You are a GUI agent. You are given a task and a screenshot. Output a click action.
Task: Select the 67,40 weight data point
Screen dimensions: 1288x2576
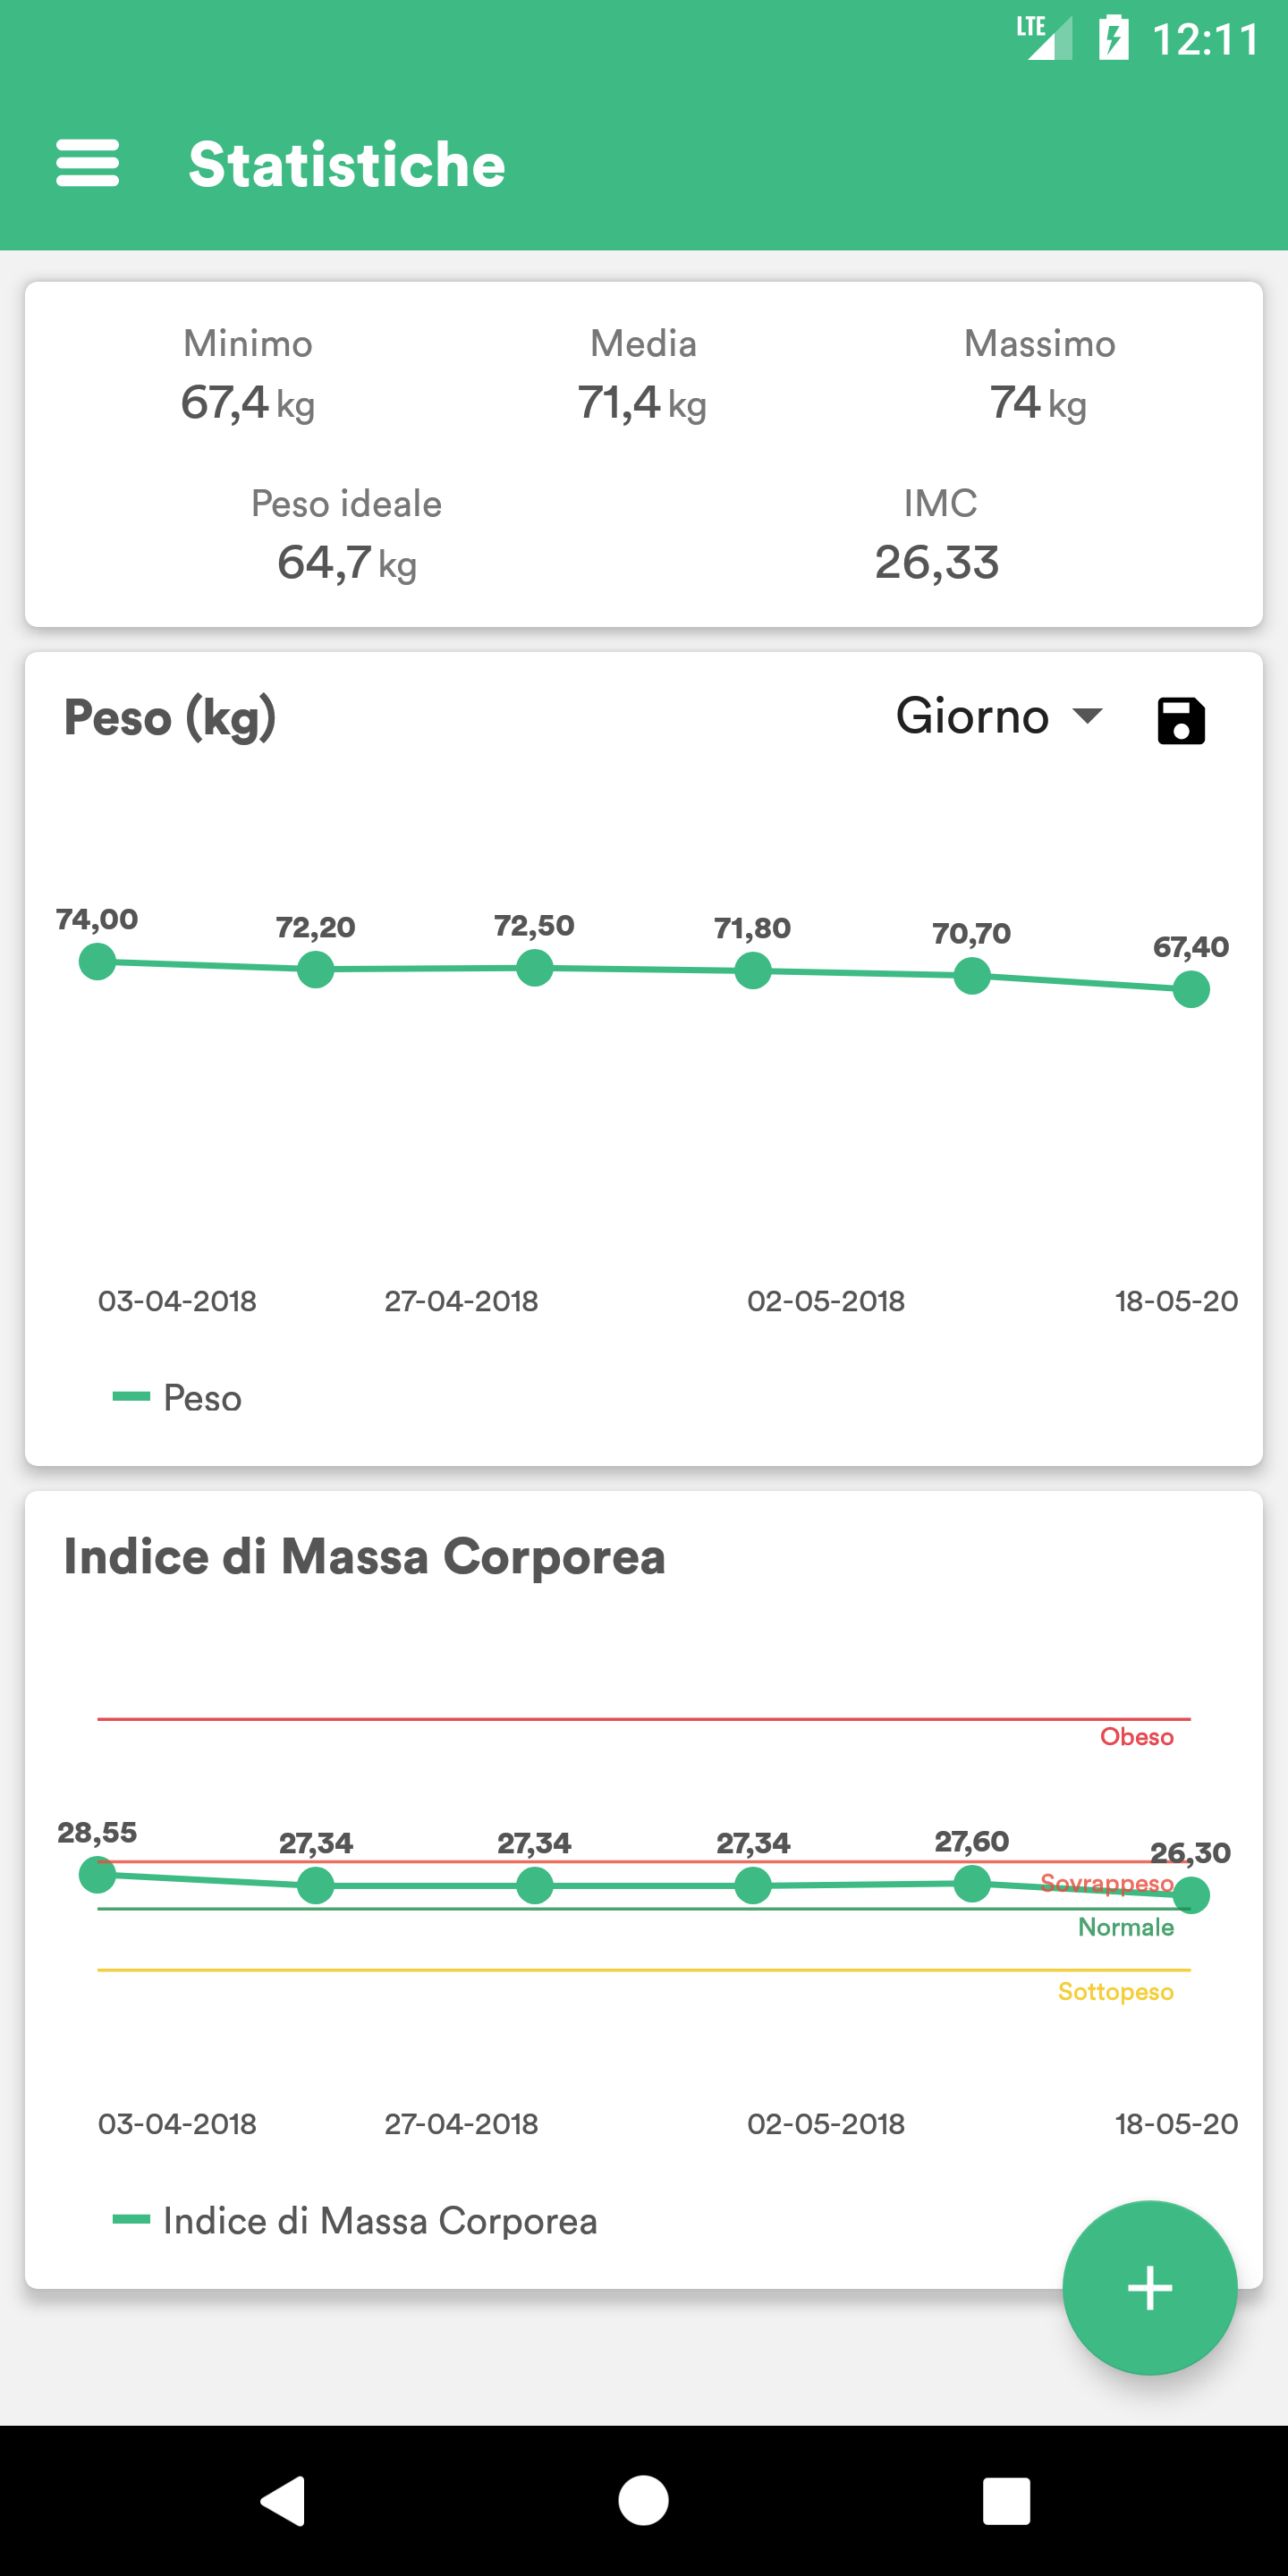tap(1190, 989)
